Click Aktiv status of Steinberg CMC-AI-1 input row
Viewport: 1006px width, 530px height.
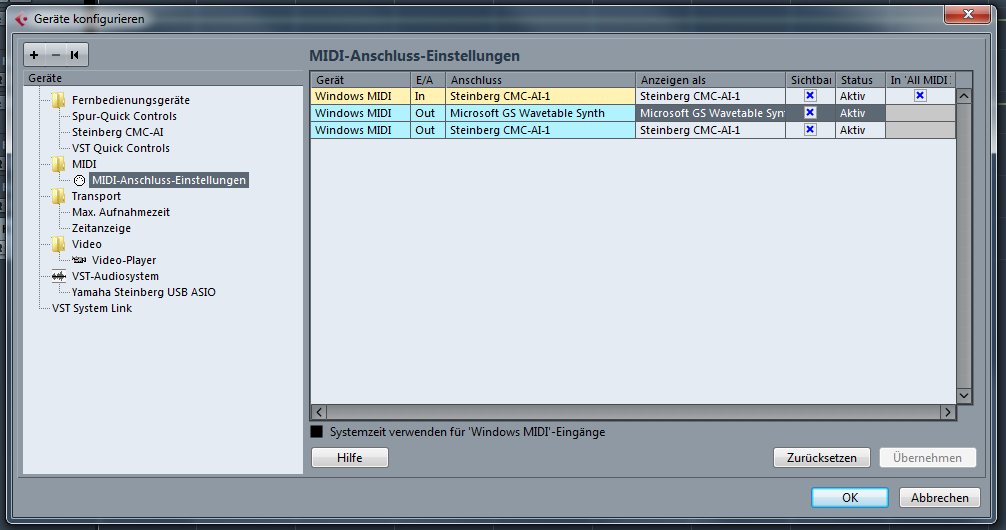pyautogui.click(x=860, y=96)
